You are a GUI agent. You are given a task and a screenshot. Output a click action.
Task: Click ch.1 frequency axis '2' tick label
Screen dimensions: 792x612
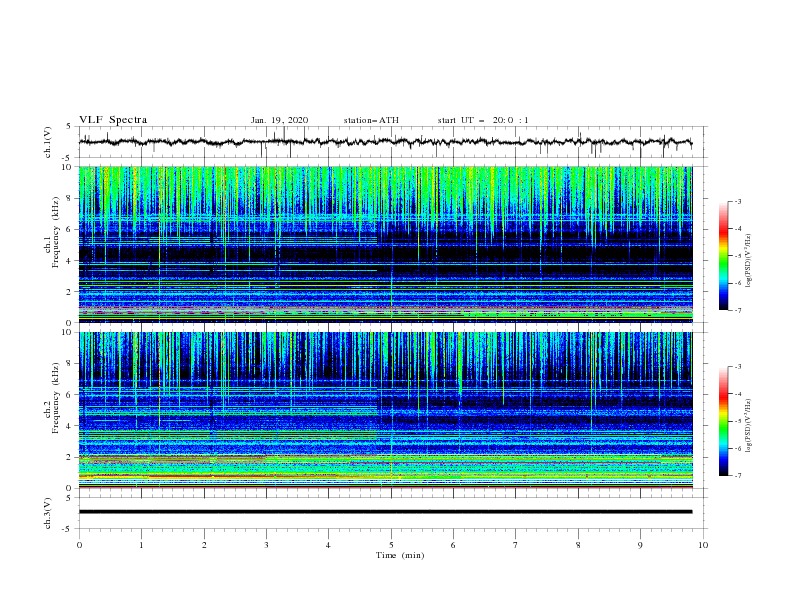70,291
